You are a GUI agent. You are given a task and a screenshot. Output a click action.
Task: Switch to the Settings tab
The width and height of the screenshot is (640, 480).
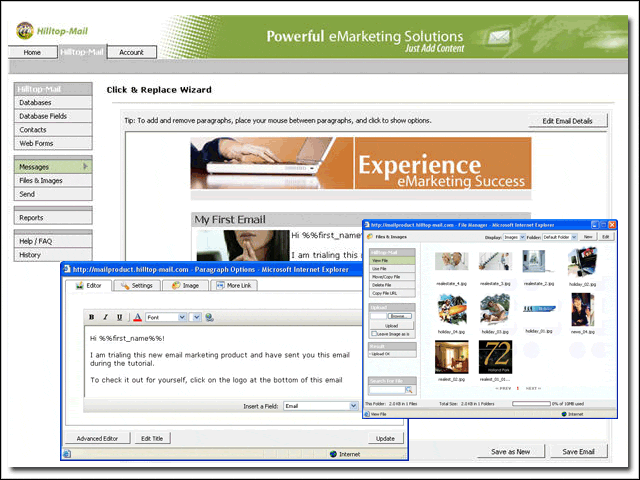[136, 285]
